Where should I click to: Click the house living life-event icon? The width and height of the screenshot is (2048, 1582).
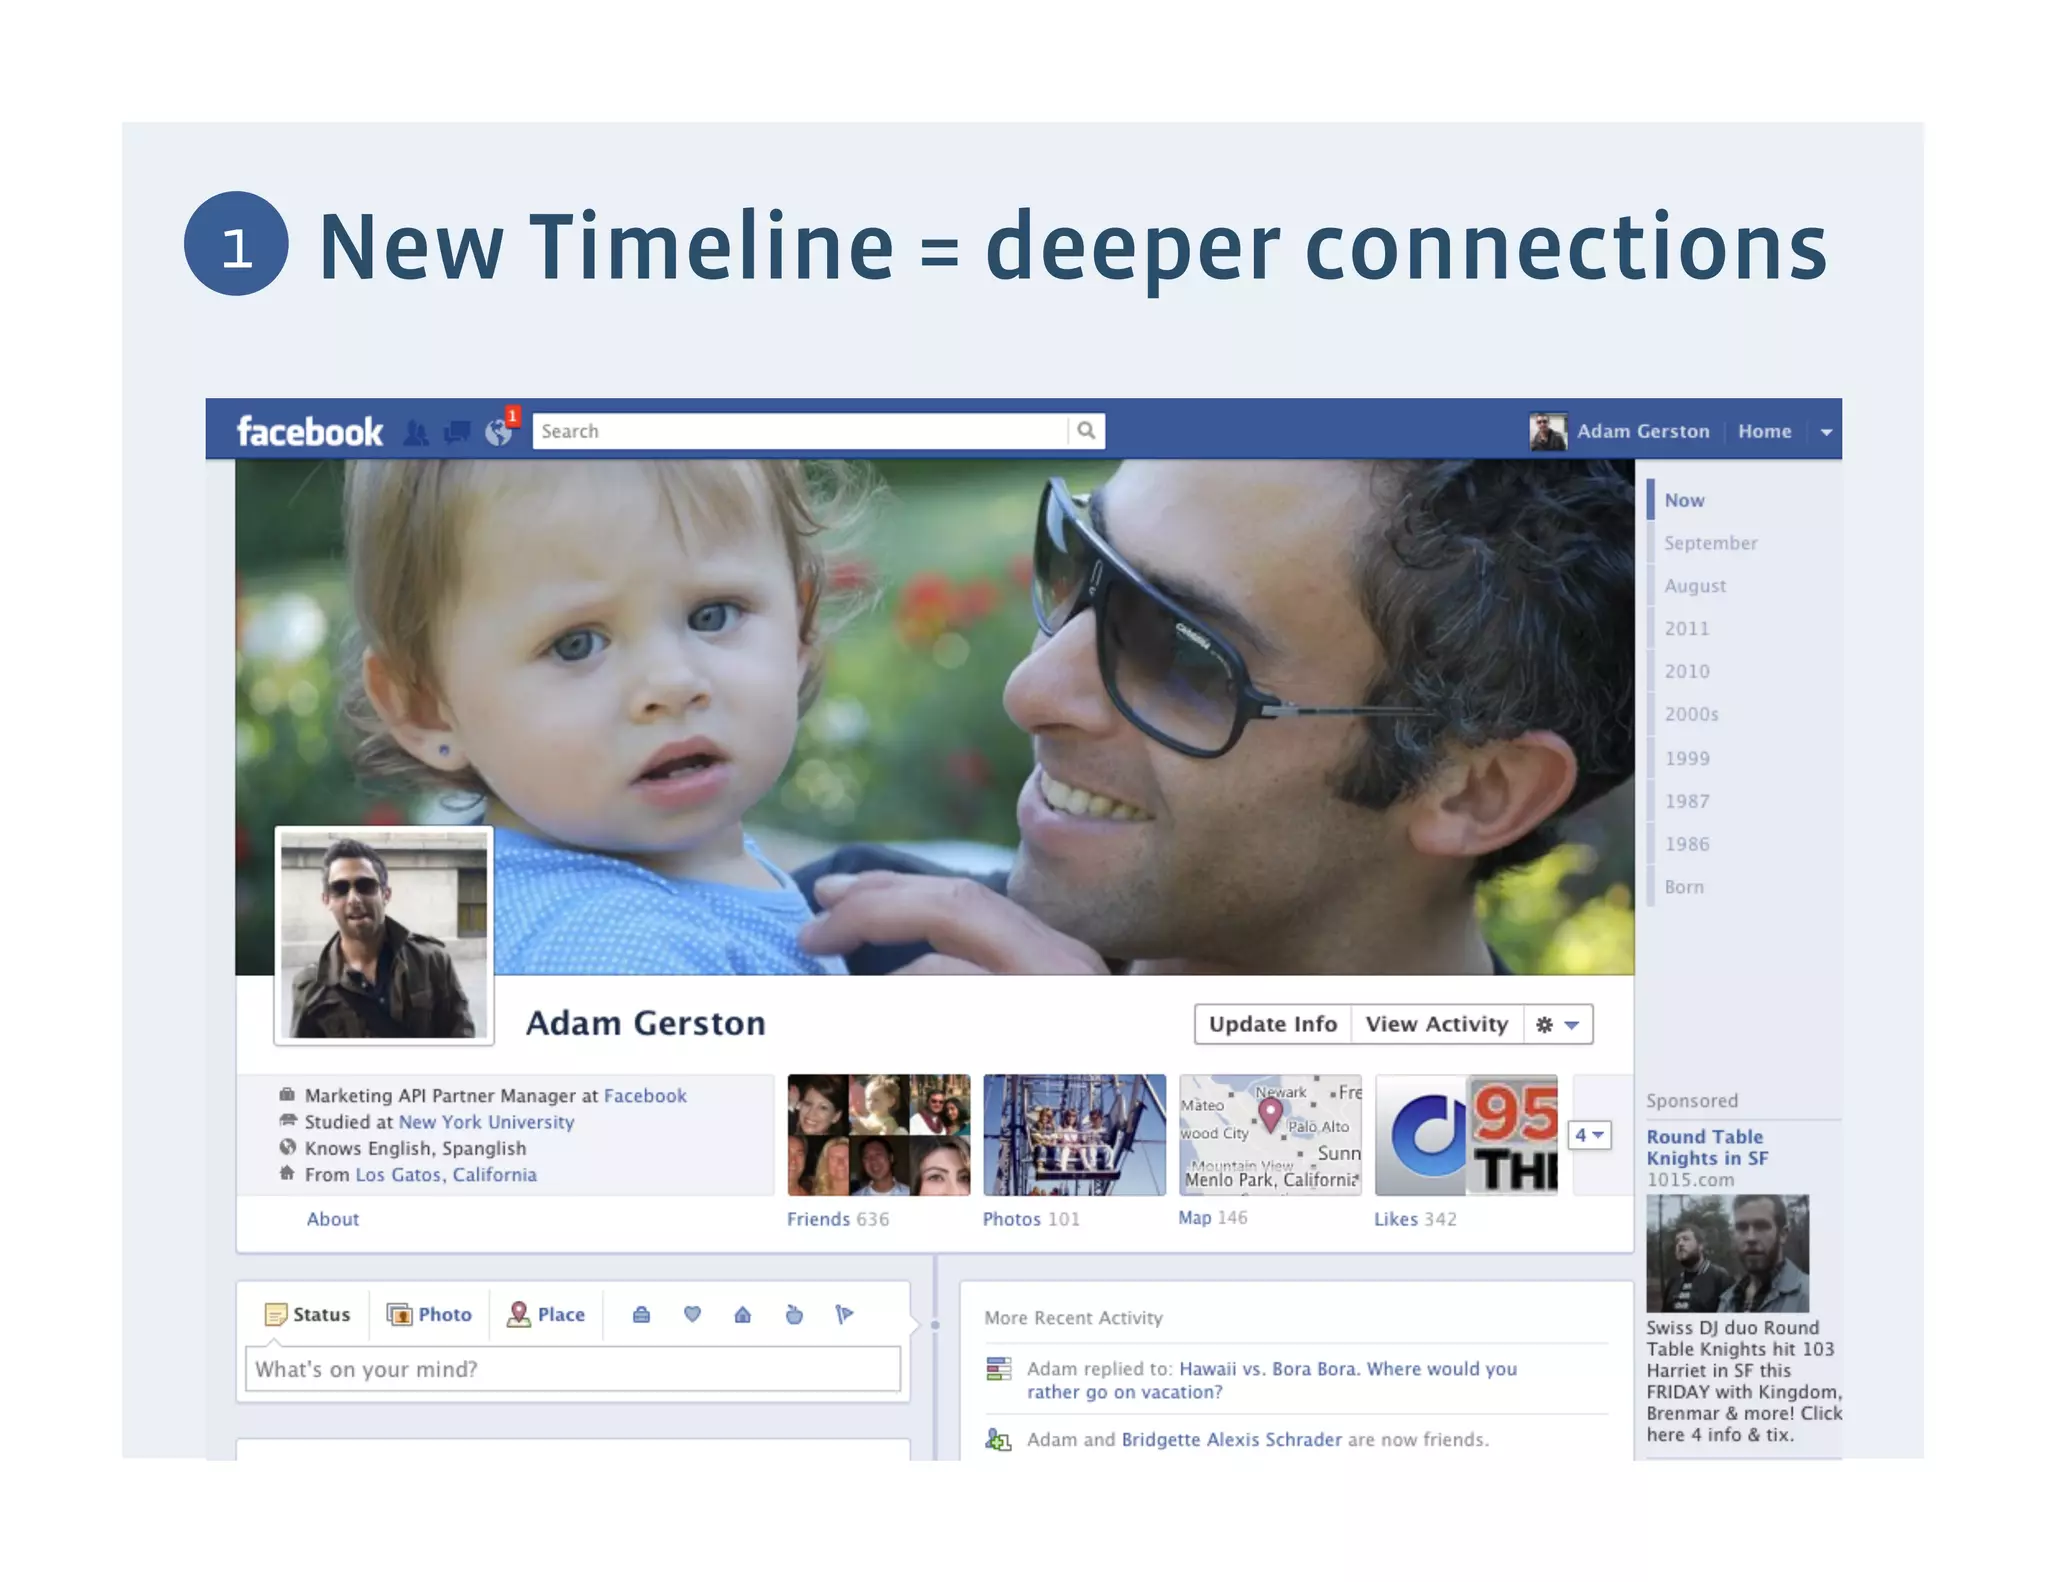tap(742, 1314)
